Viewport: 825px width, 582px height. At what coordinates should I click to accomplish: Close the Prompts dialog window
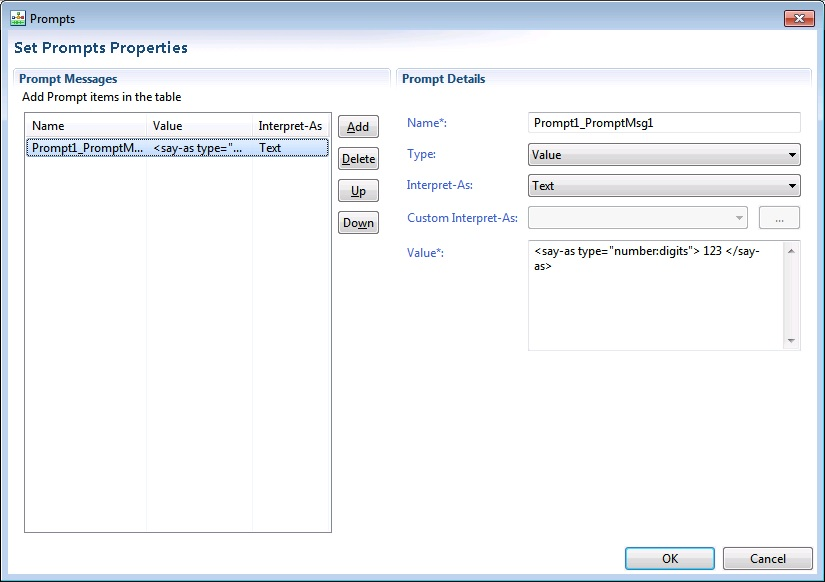click(798, 18)
